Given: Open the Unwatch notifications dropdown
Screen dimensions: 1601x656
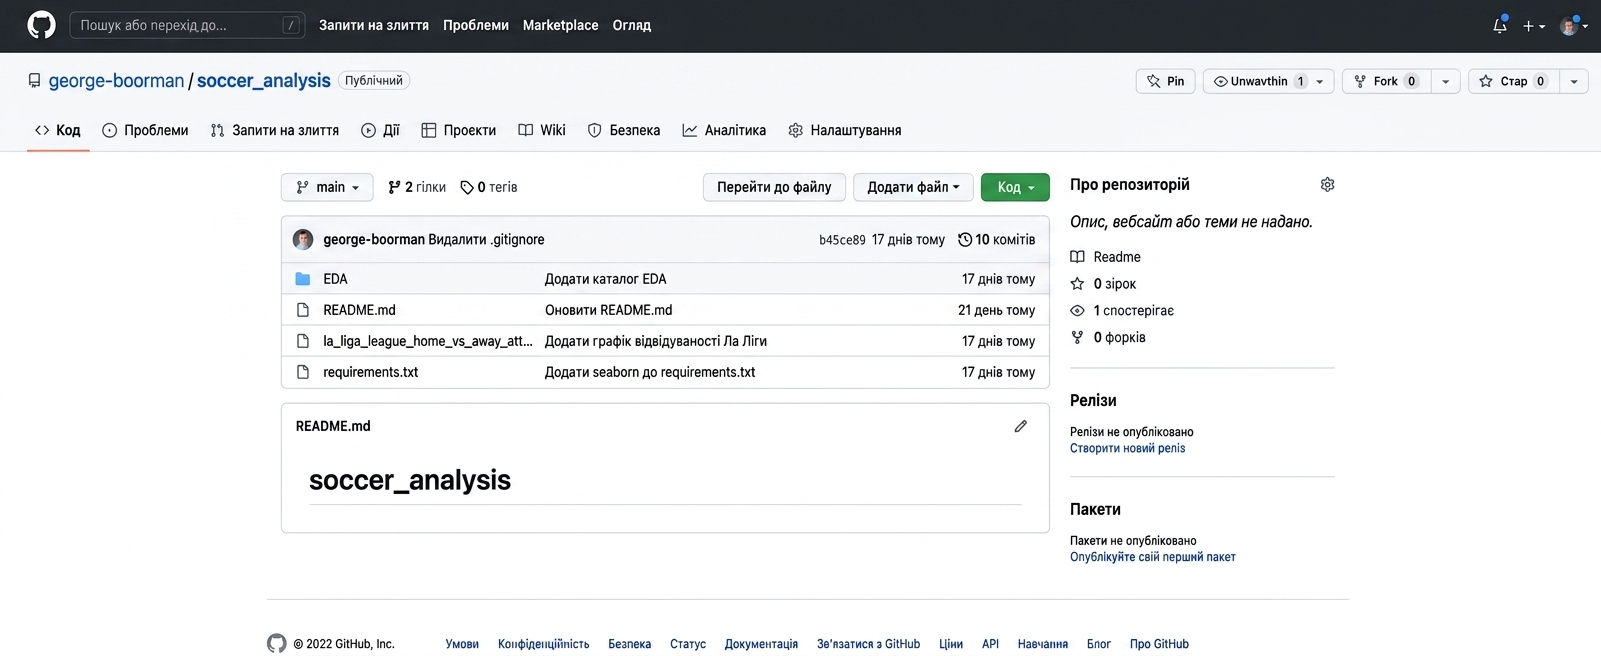Looking at the screenshot, I should tap(1268, 81).
